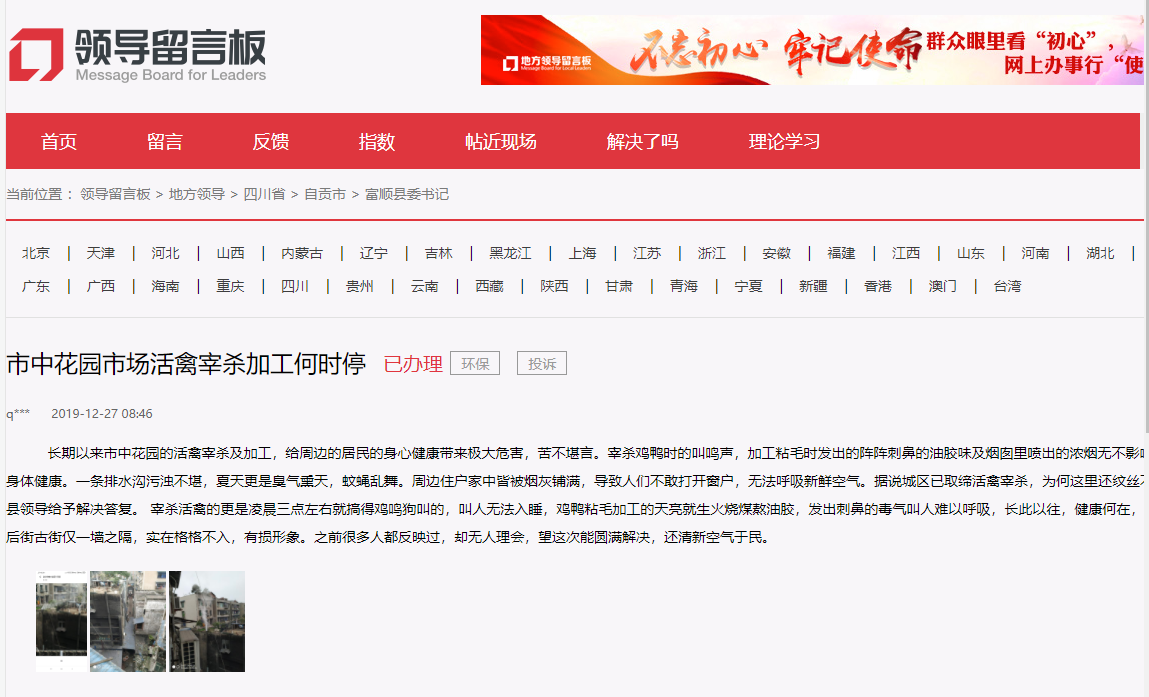
Task: Open the 不忘初心 banner advertisement
Action: (x=811, y=50)
